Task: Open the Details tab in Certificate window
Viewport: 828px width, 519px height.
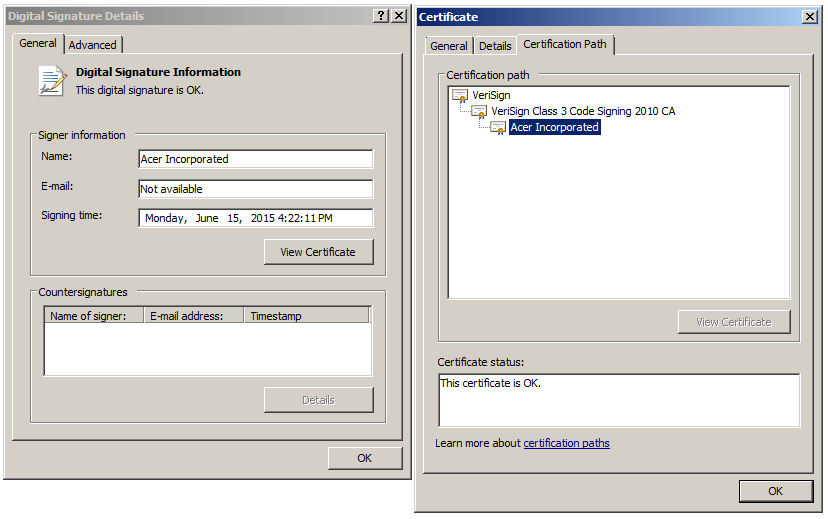Action: 495,46
